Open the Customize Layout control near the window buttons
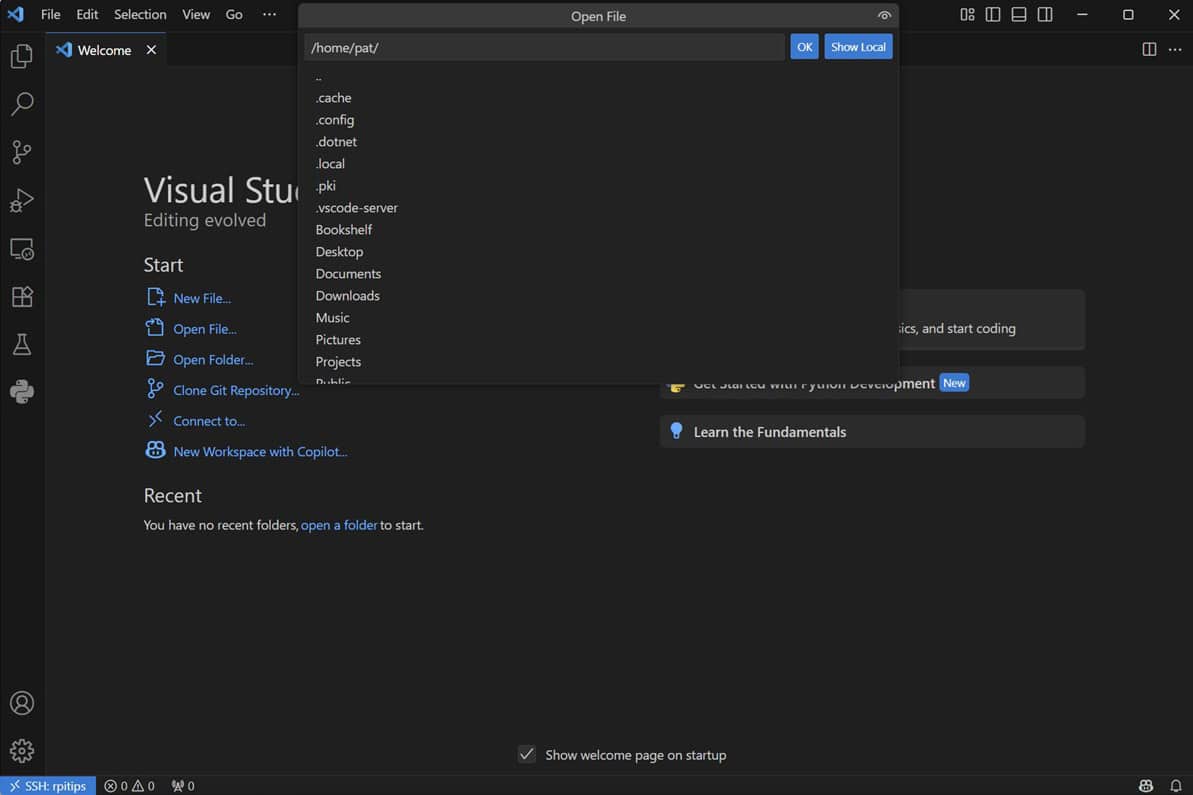 click(x=966, y=14)
